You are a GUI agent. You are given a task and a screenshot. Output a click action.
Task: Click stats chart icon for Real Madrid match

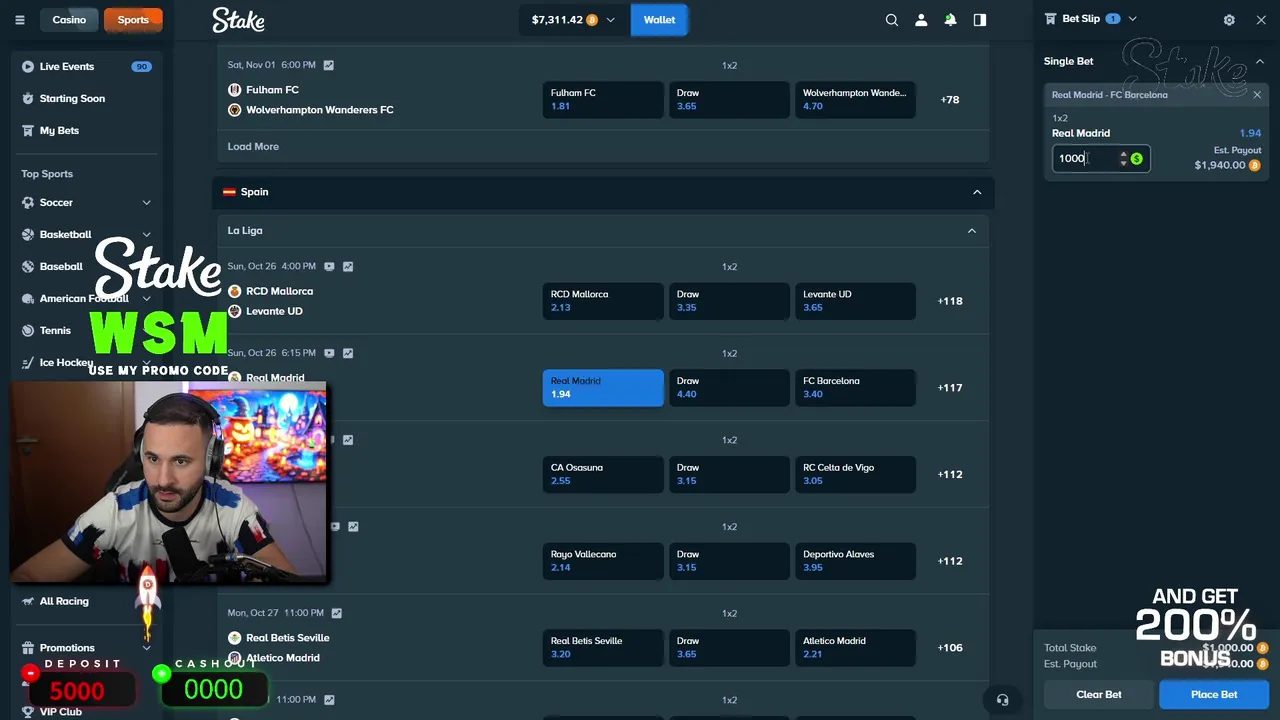[x=348, y=353]
